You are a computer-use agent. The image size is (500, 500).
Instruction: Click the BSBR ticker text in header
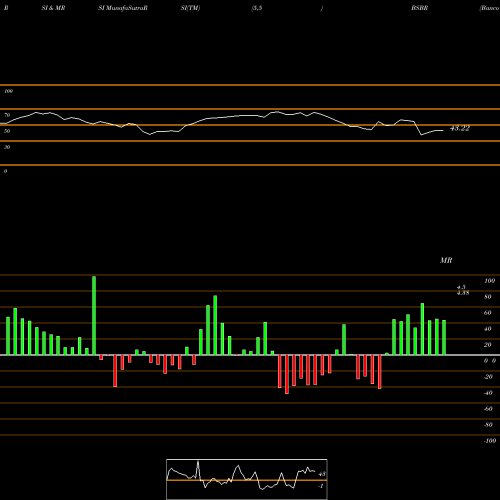coord(419,8)
